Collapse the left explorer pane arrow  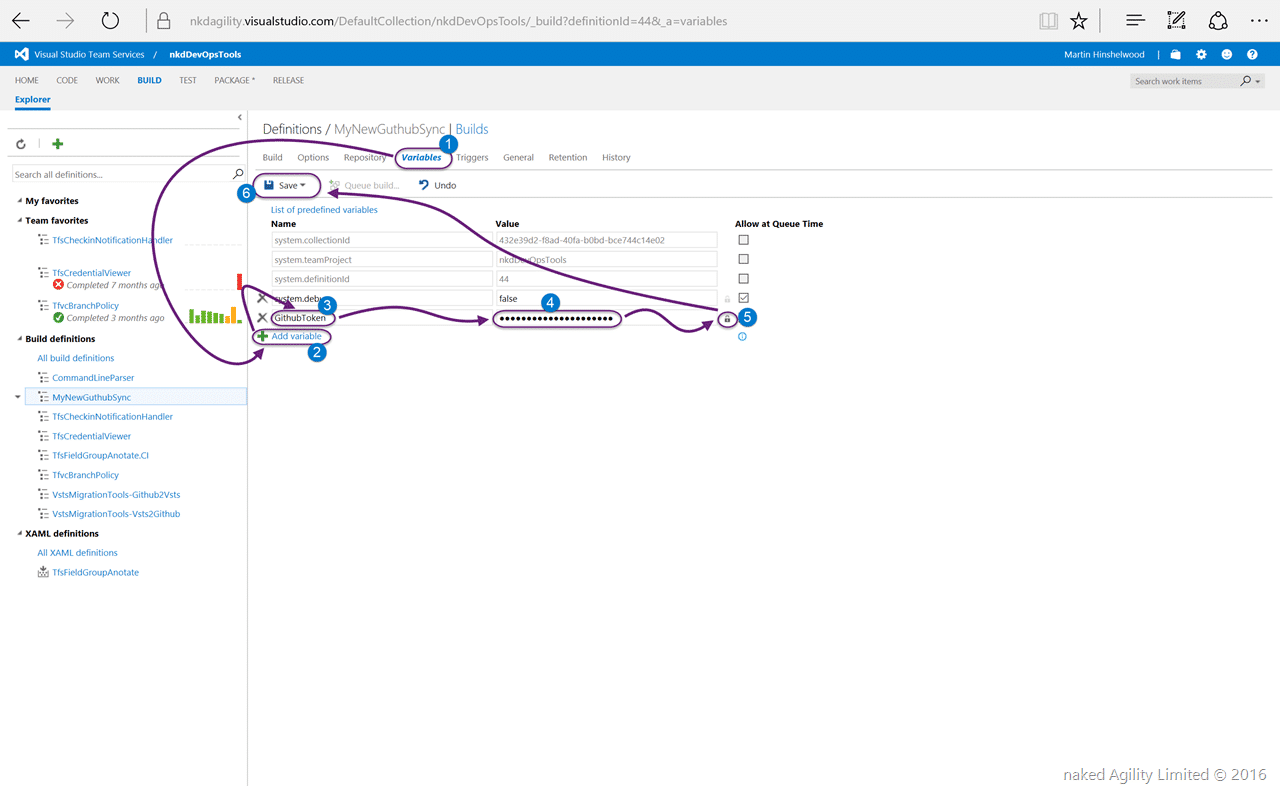(x=240, y=117)
